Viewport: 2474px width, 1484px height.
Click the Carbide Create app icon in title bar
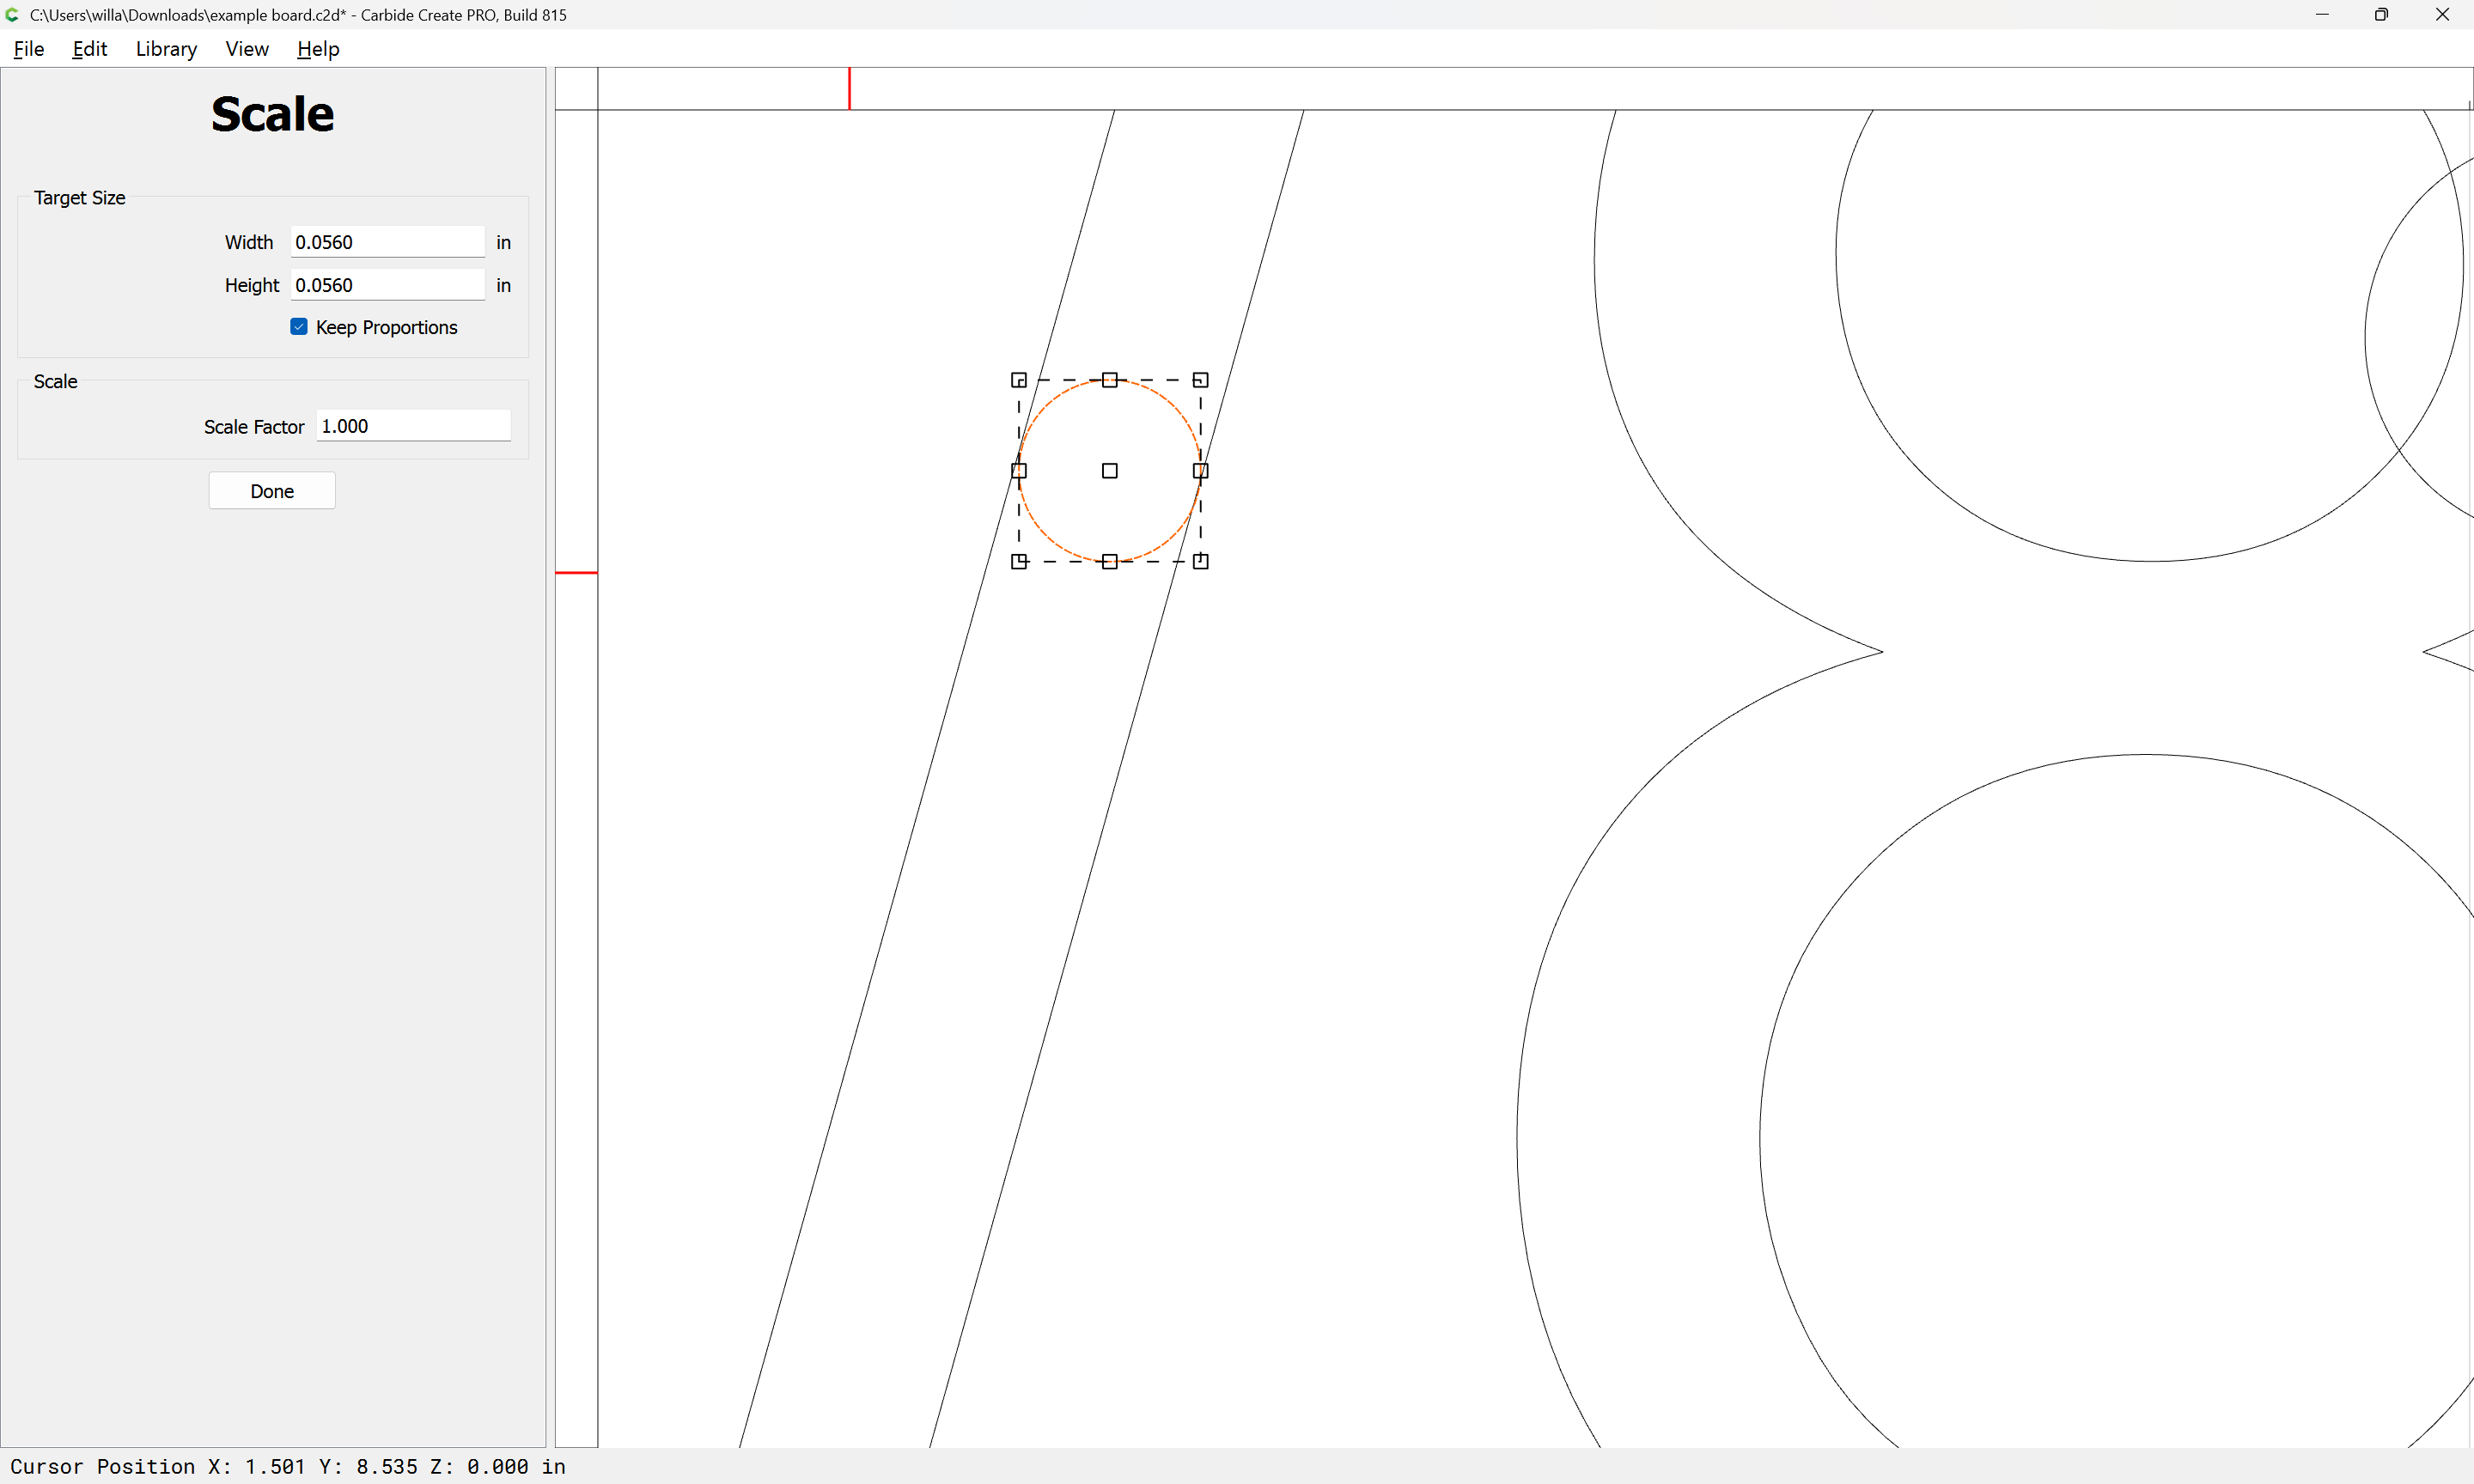point(13,15)
